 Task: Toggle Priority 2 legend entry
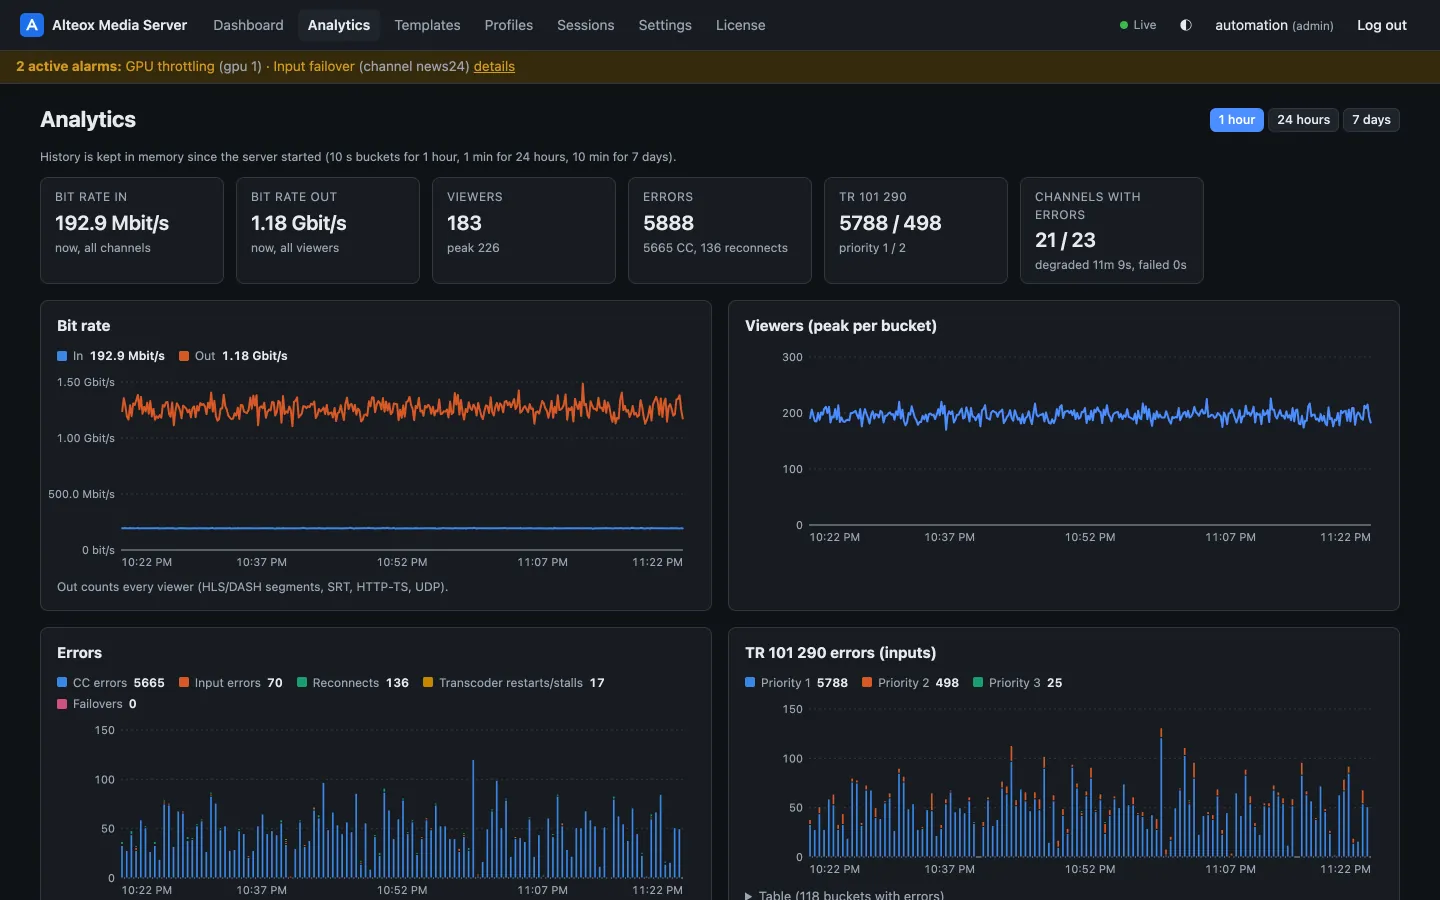[910, 683]
